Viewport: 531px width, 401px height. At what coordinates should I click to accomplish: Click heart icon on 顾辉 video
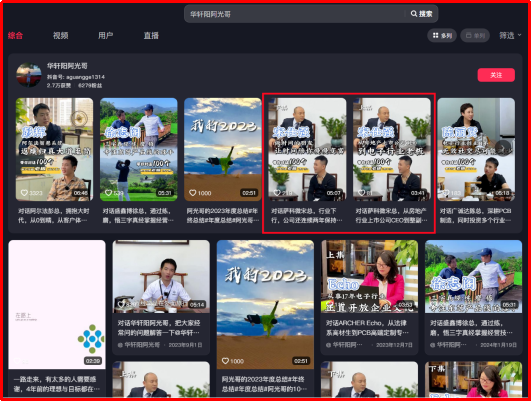(x=24, y=193)
